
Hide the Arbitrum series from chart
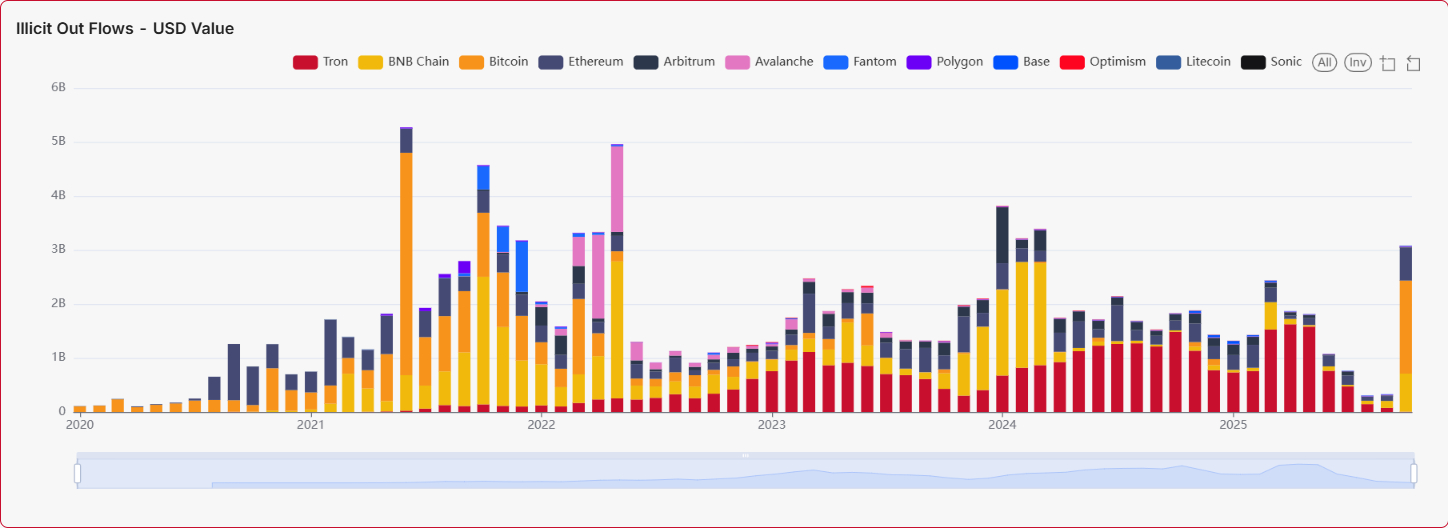click(x=674, y=62)
